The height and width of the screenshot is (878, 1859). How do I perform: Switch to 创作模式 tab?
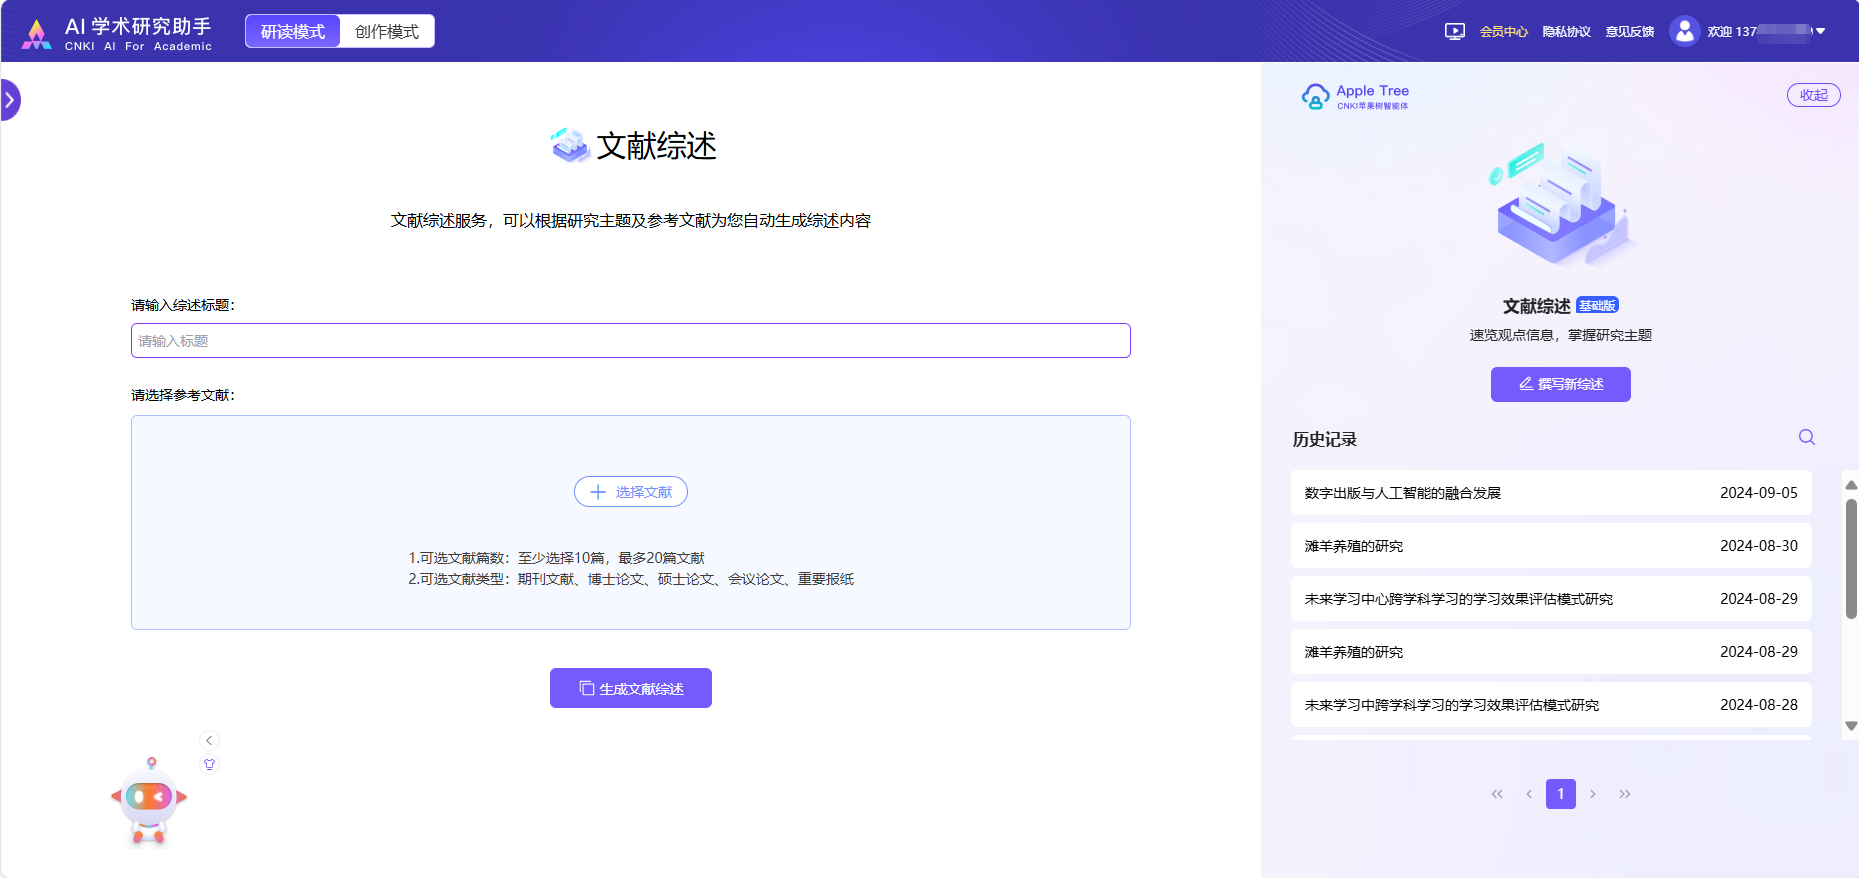click(x=387, y=32)
